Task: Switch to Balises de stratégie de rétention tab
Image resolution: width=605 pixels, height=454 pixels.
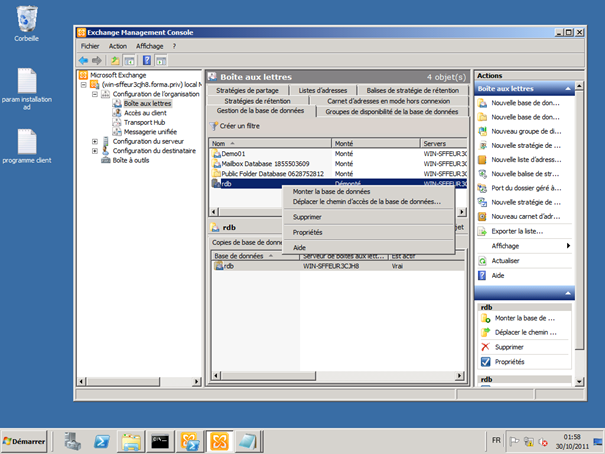Action: coord(412,90)
